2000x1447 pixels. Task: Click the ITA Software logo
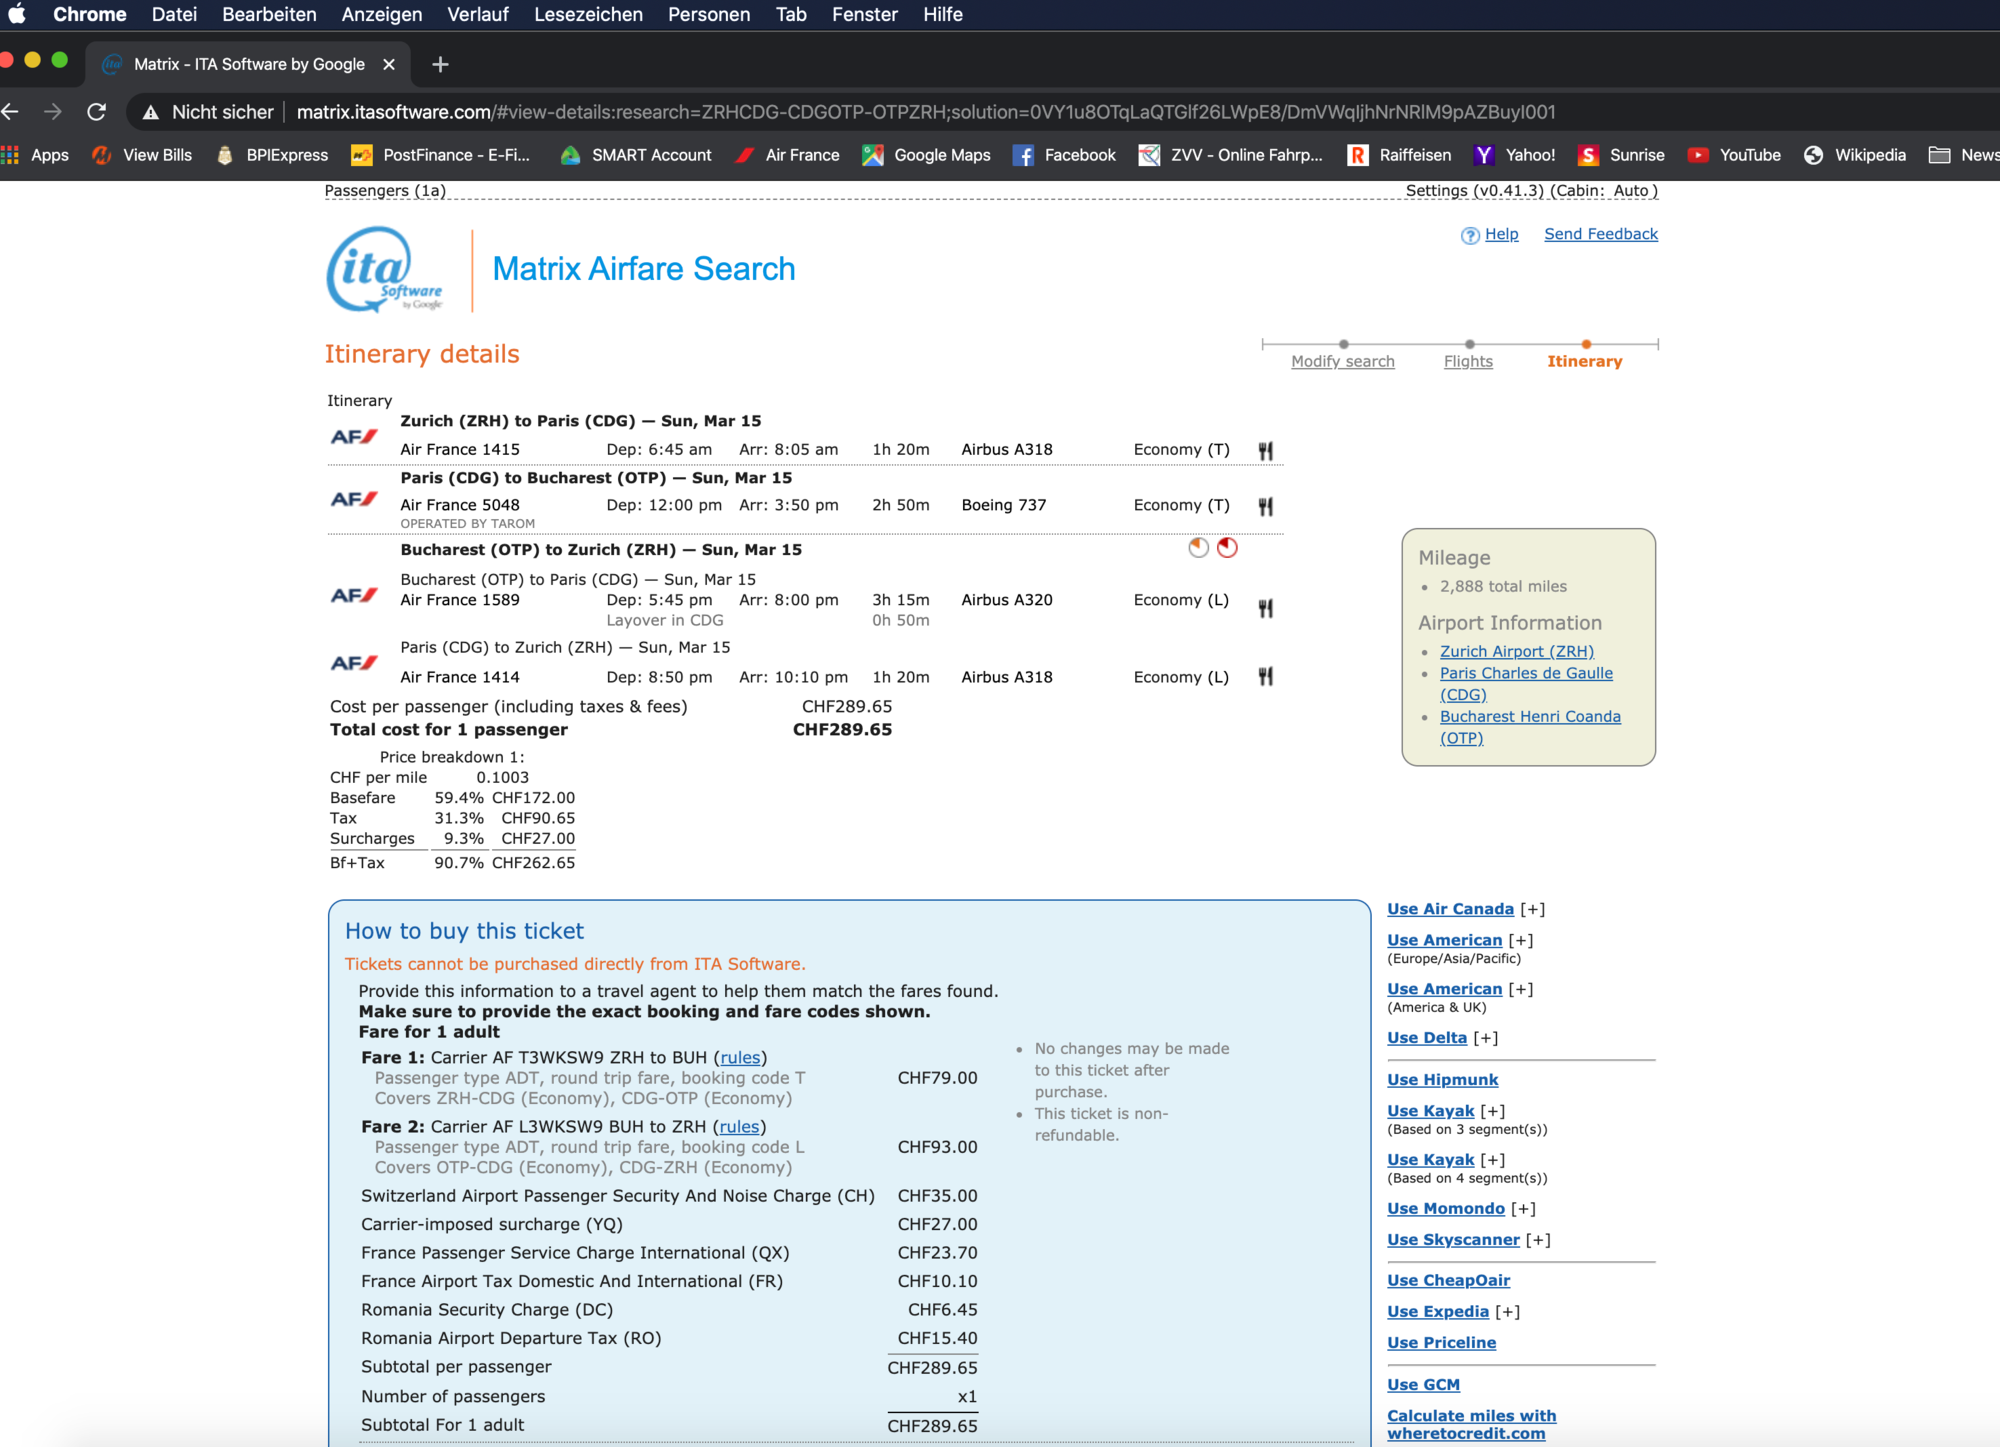[385, 270]
